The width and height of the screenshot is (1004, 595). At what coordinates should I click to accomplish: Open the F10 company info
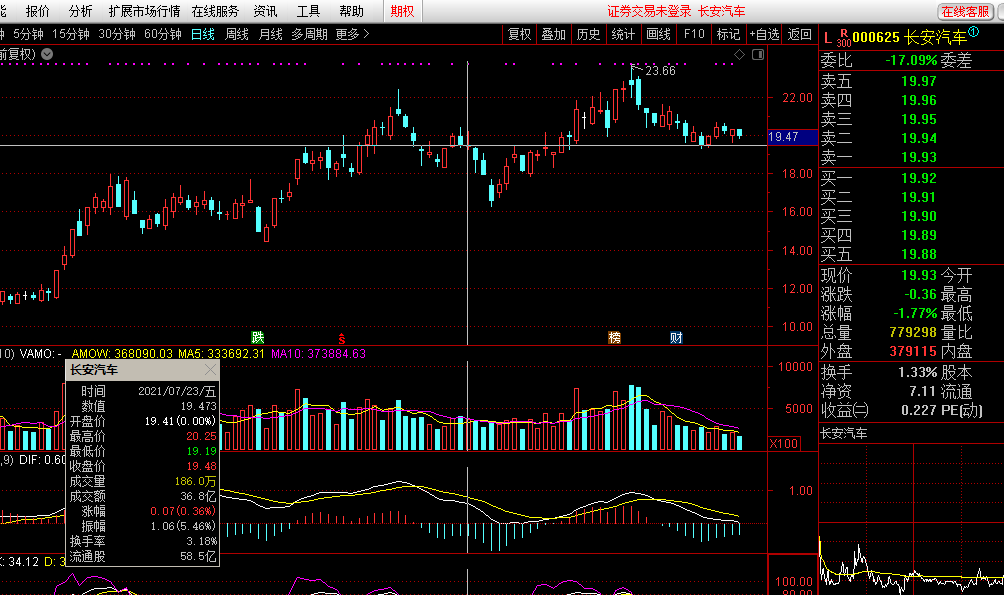click(x=694, y=35)
